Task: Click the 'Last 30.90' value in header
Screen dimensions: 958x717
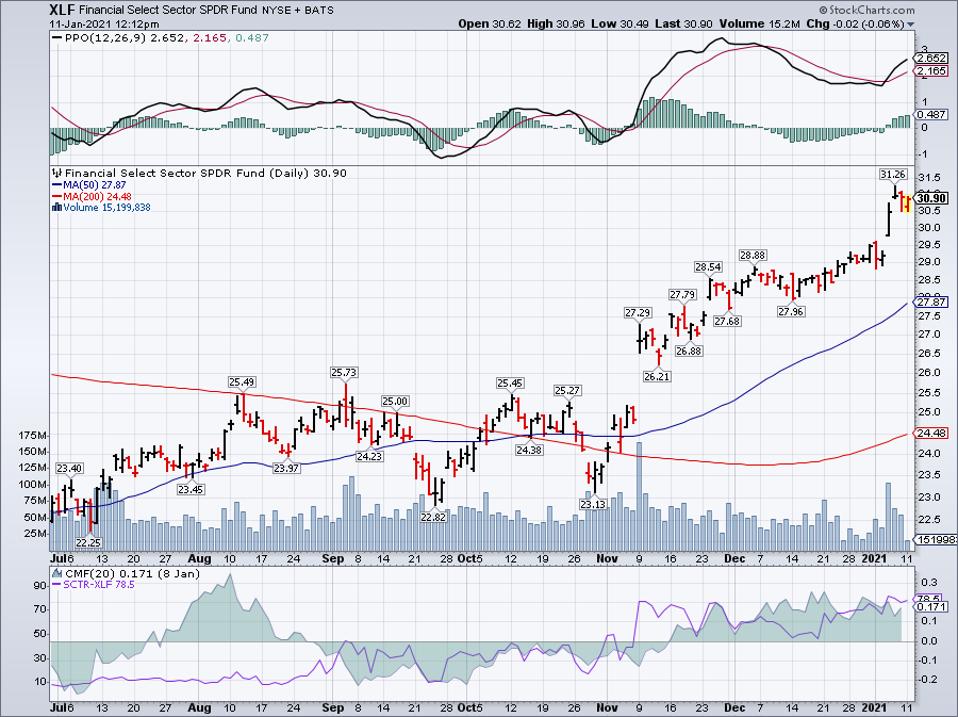Action: (683, 24)
